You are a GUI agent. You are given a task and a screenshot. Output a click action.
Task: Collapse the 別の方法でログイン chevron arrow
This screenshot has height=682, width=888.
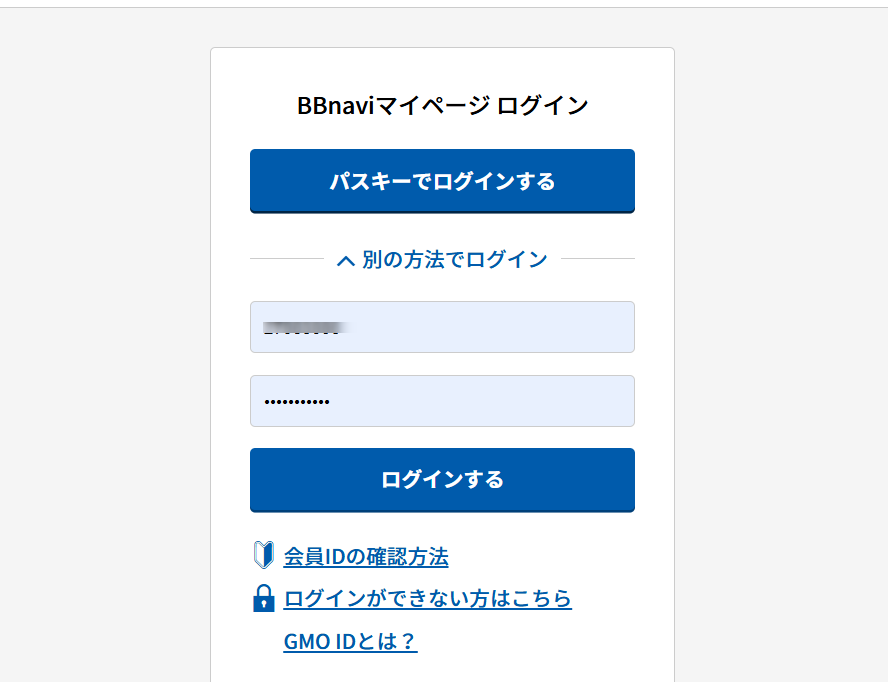click(x=345, y=261)
